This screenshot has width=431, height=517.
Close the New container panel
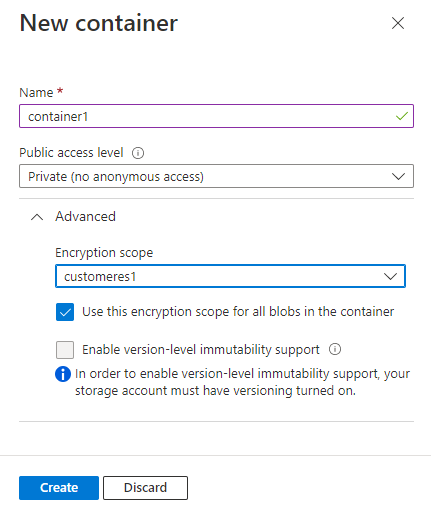click(x=398, y=23)
